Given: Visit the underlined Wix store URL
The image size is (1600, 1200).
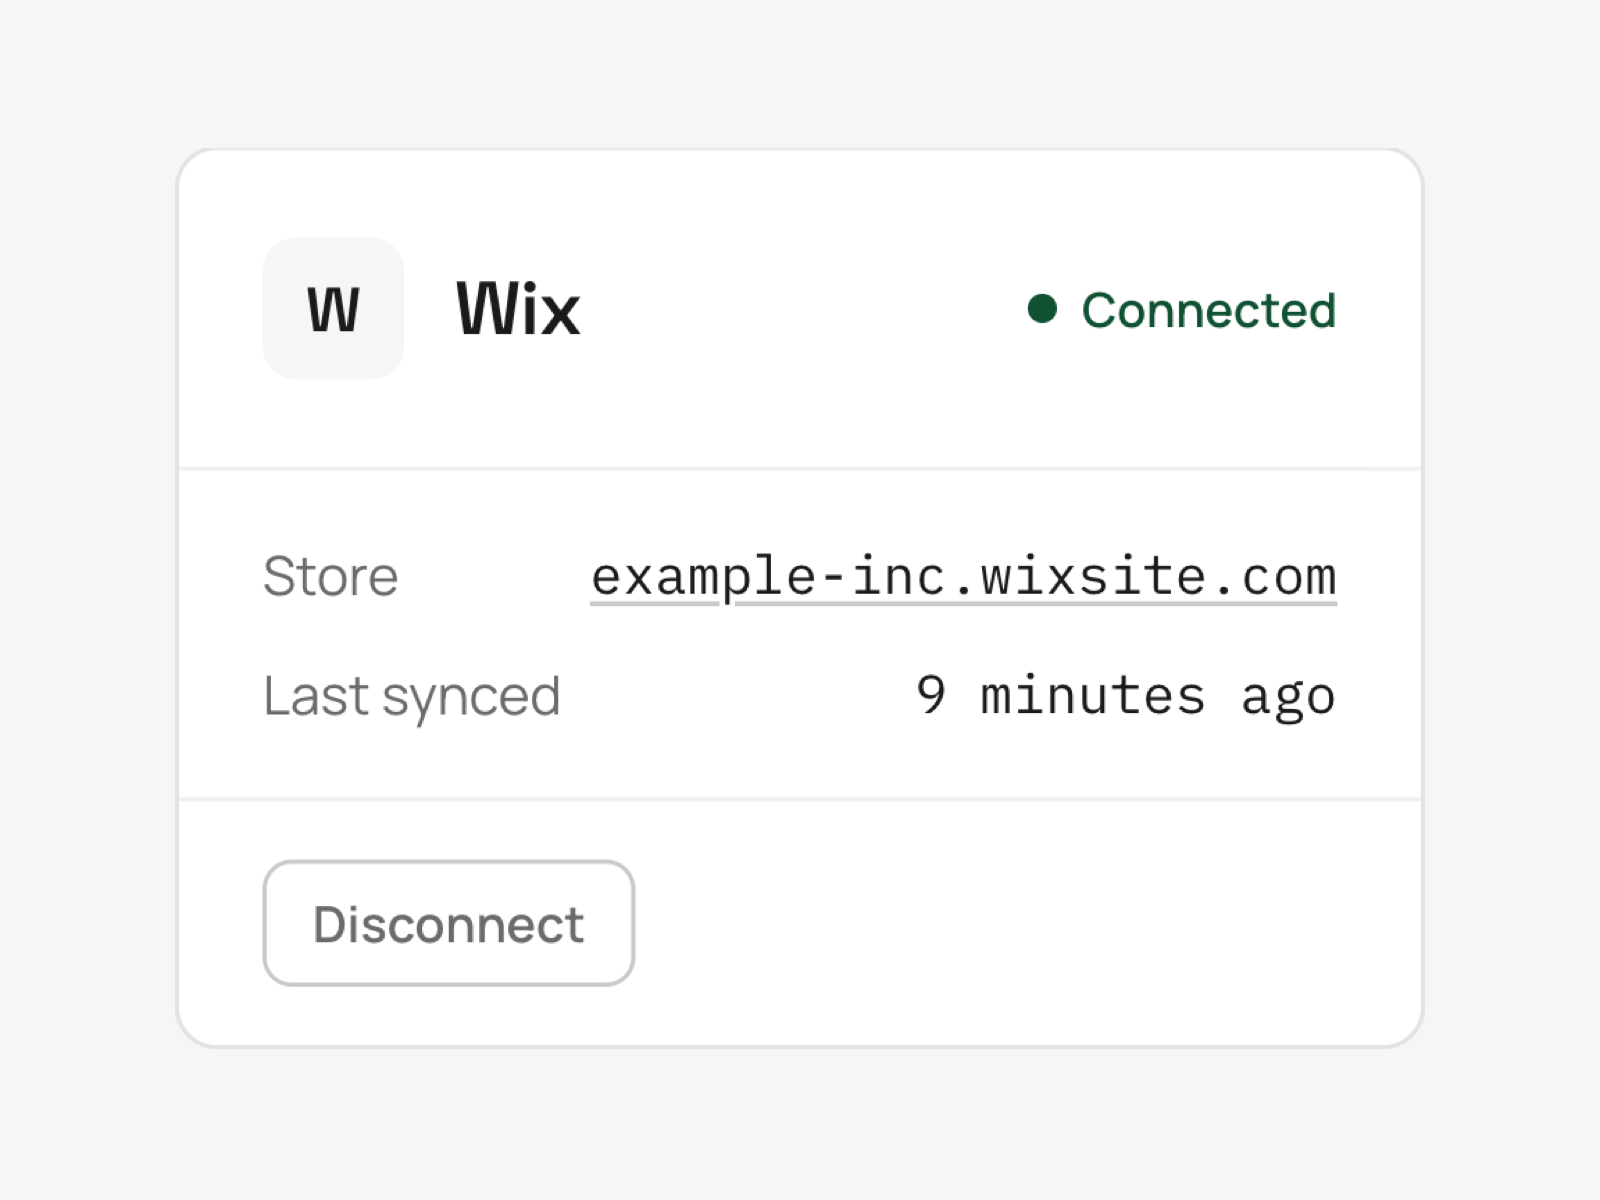Looking at the screenshot, I should 963,577.
